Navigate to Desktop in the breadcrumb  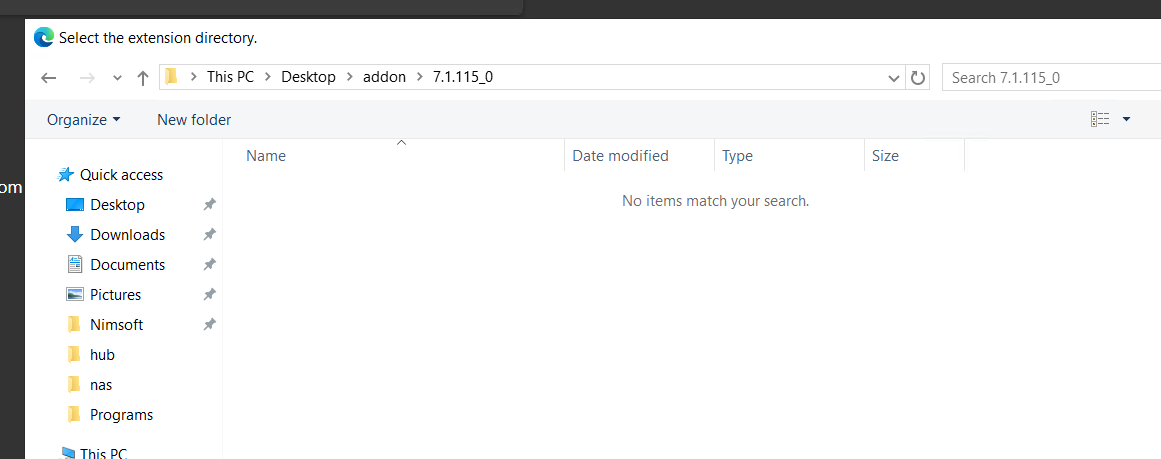tap(308, 77)
